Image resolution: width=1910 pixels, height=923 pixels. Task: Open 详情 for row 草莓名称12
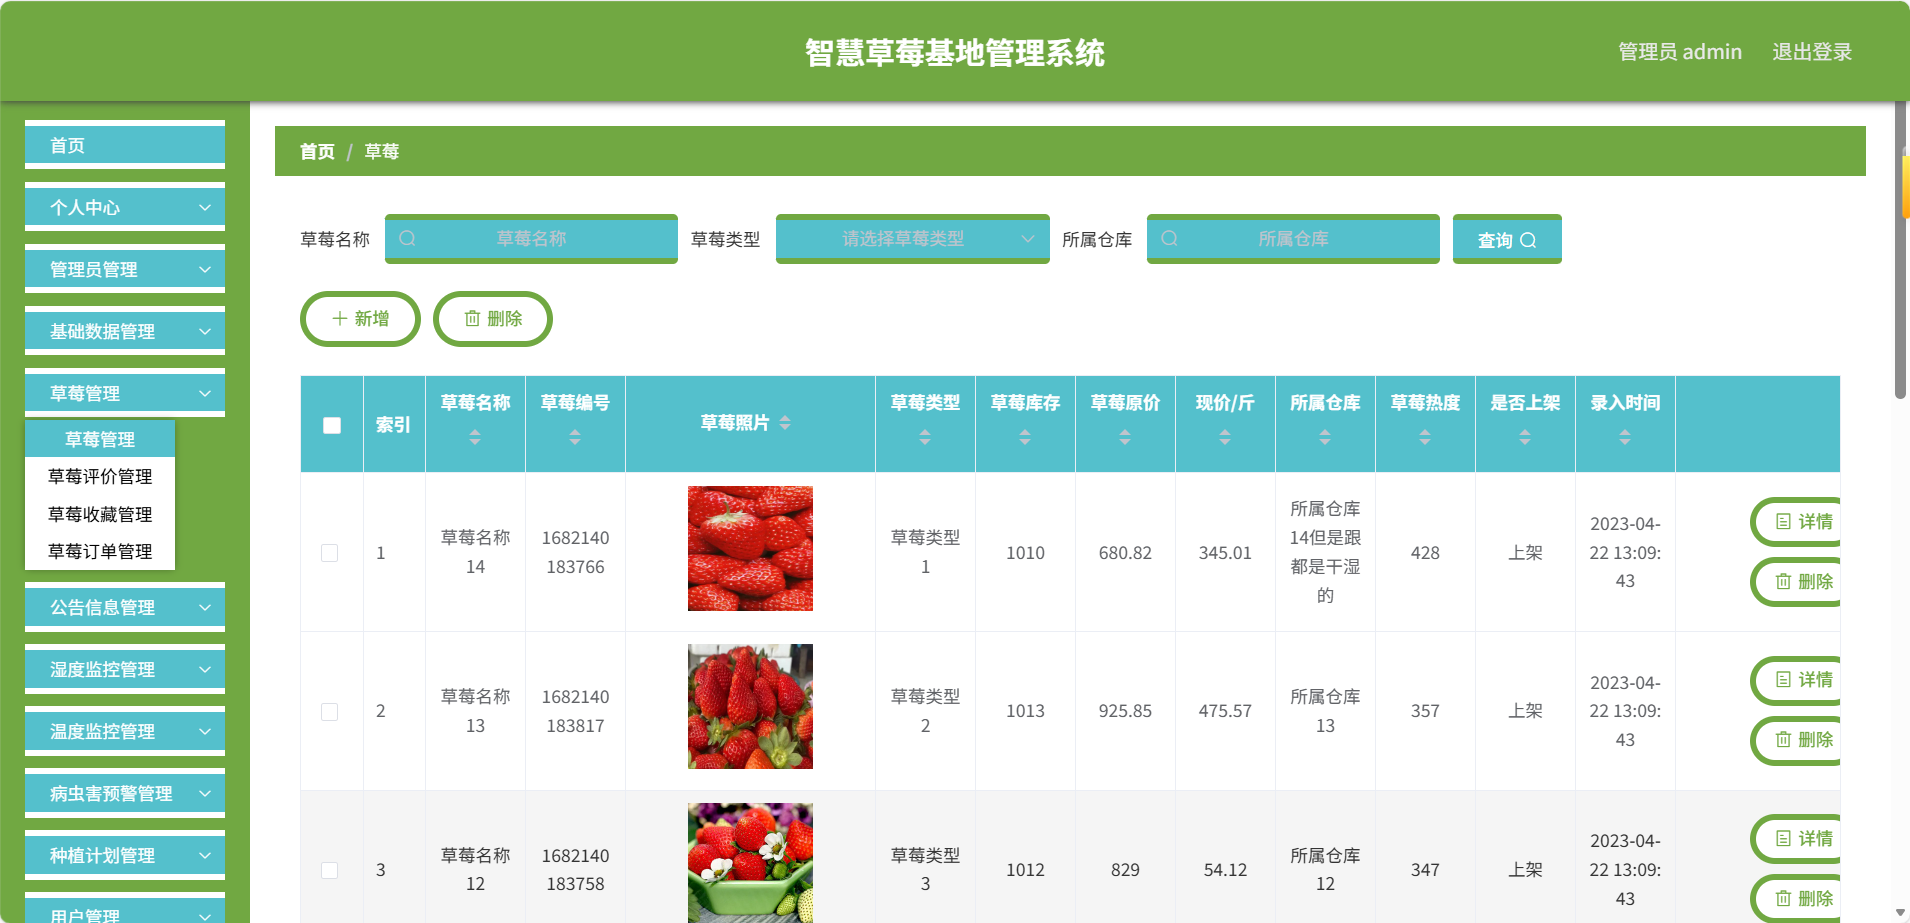1797,839
